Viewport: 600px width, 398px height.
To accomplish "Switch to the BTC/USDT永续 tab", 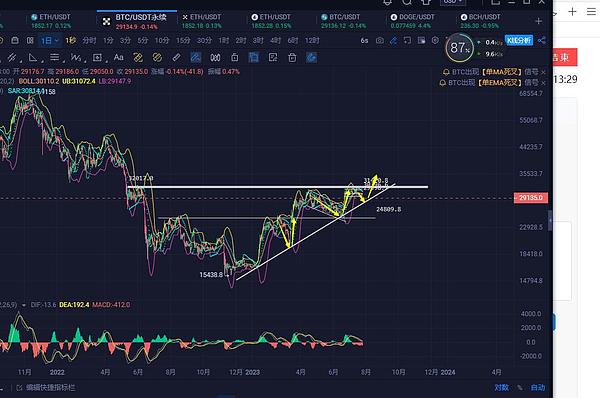I will (137, 21).
